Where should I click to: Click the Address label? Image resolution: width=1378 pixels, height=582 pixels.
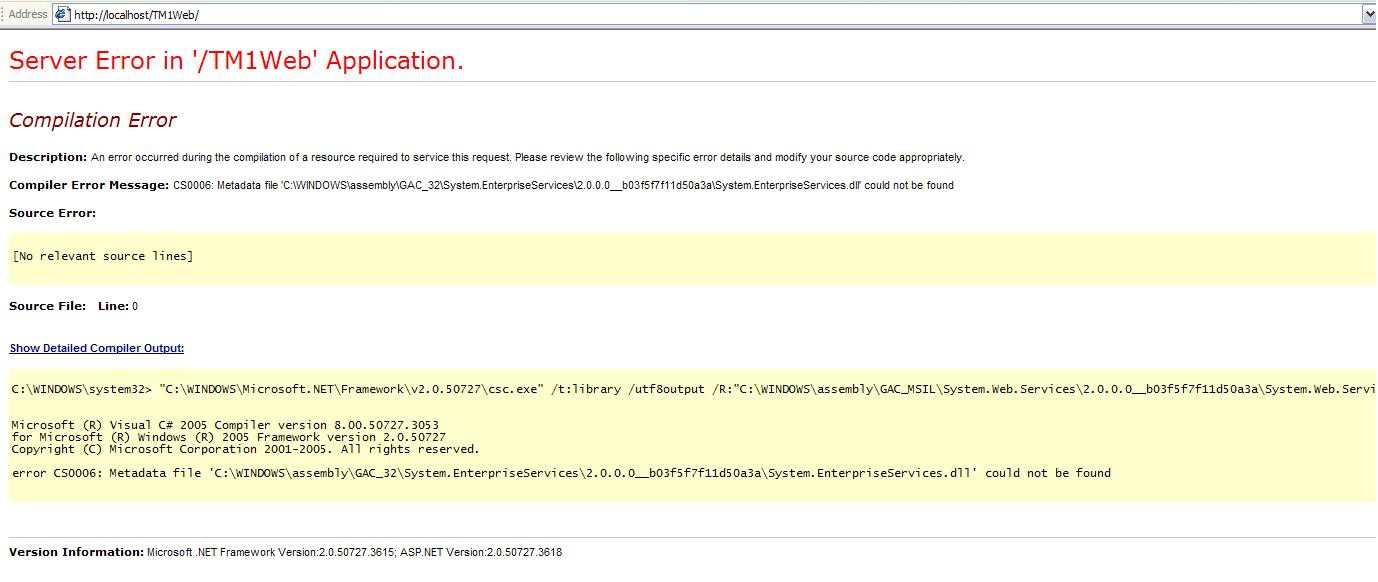point(27,14)
